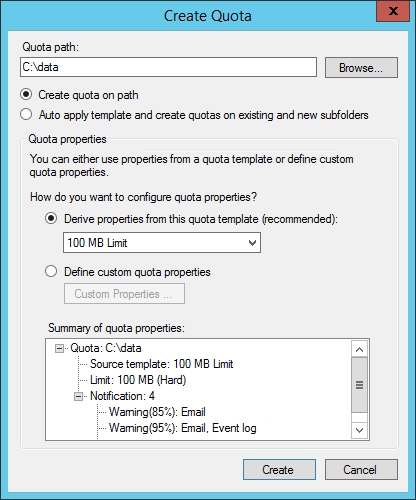Collapse the Notification: 4 tree node
Image resolution: width=416 pixels, height=500 pixels.
click(x=78, y=396)
